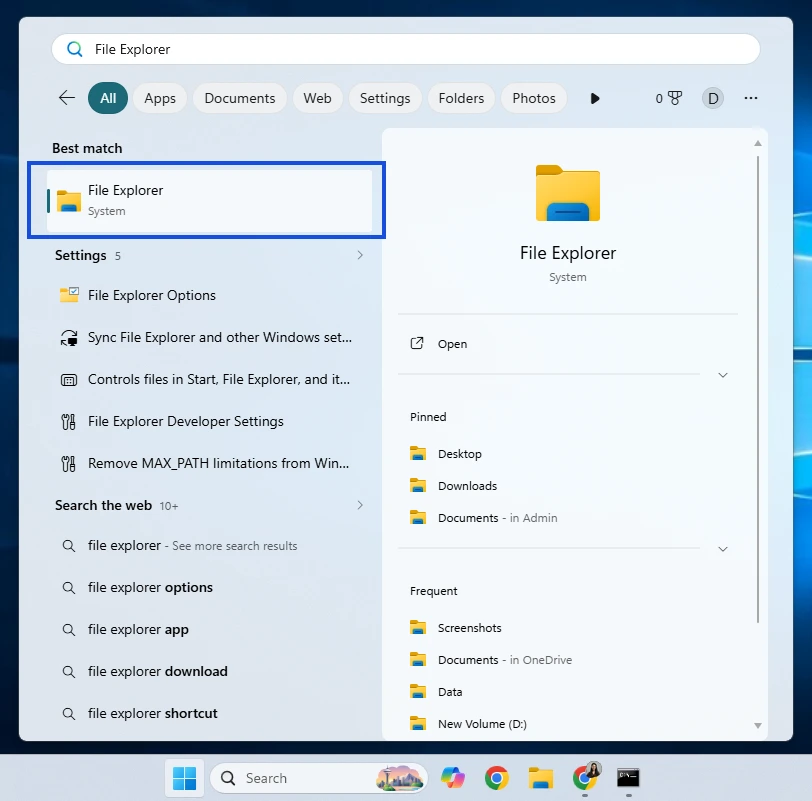
Task: Go back with the left arrow icon
Action: tap(67, 98)
